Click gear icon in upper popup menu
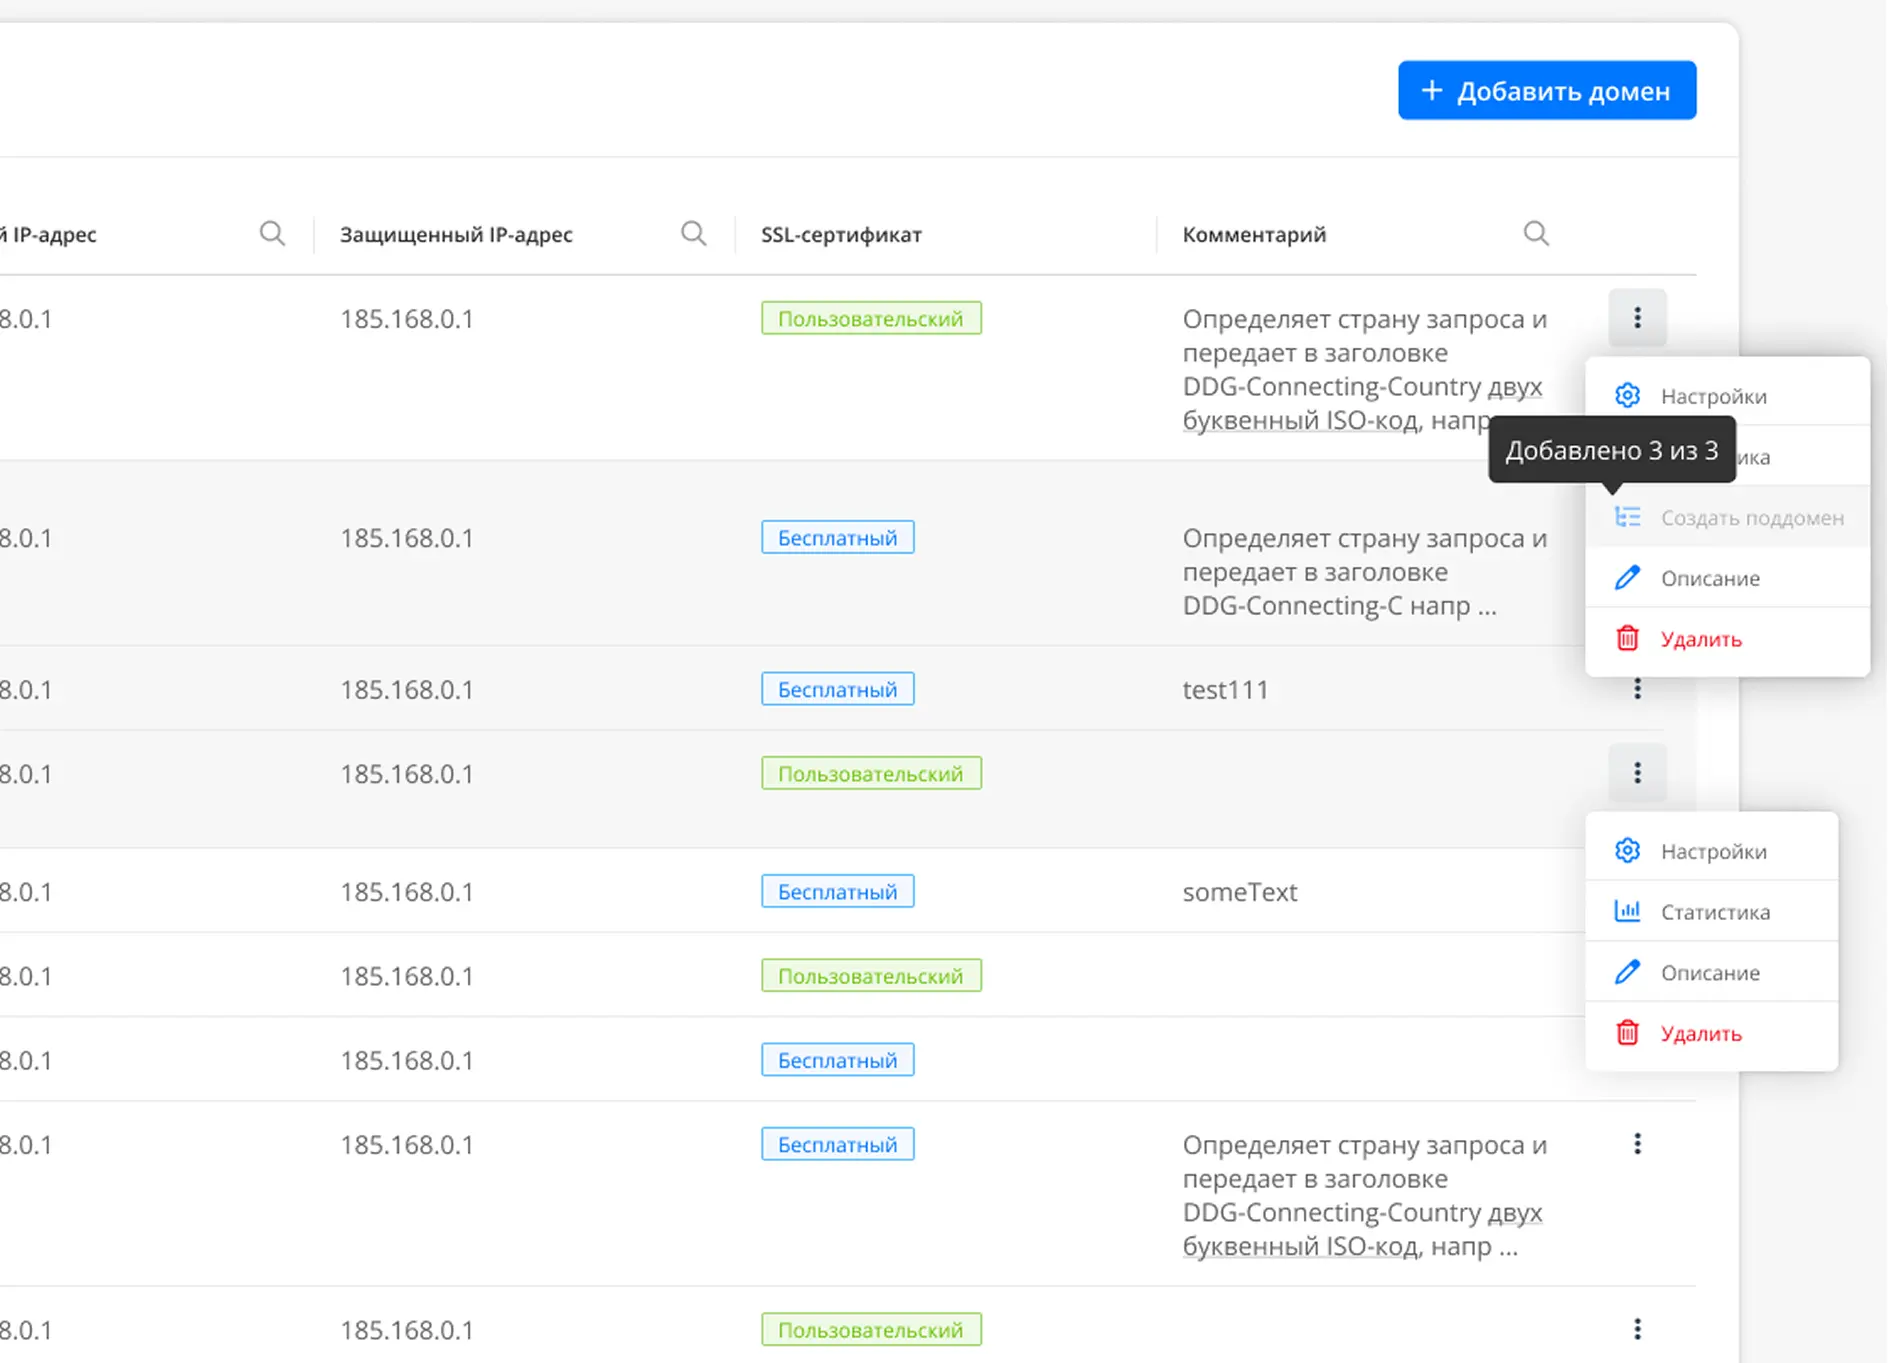The image size is (1888, 1363). [x=1627, y=395]
